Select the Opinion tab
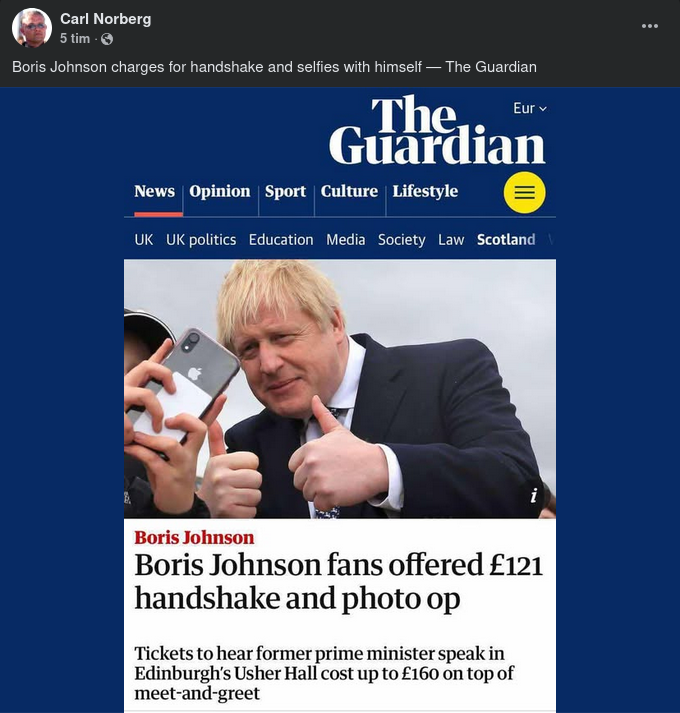Image resolution: width=680 pixels, height=713 pixels. pyautogui.click(x=220, y=191)
